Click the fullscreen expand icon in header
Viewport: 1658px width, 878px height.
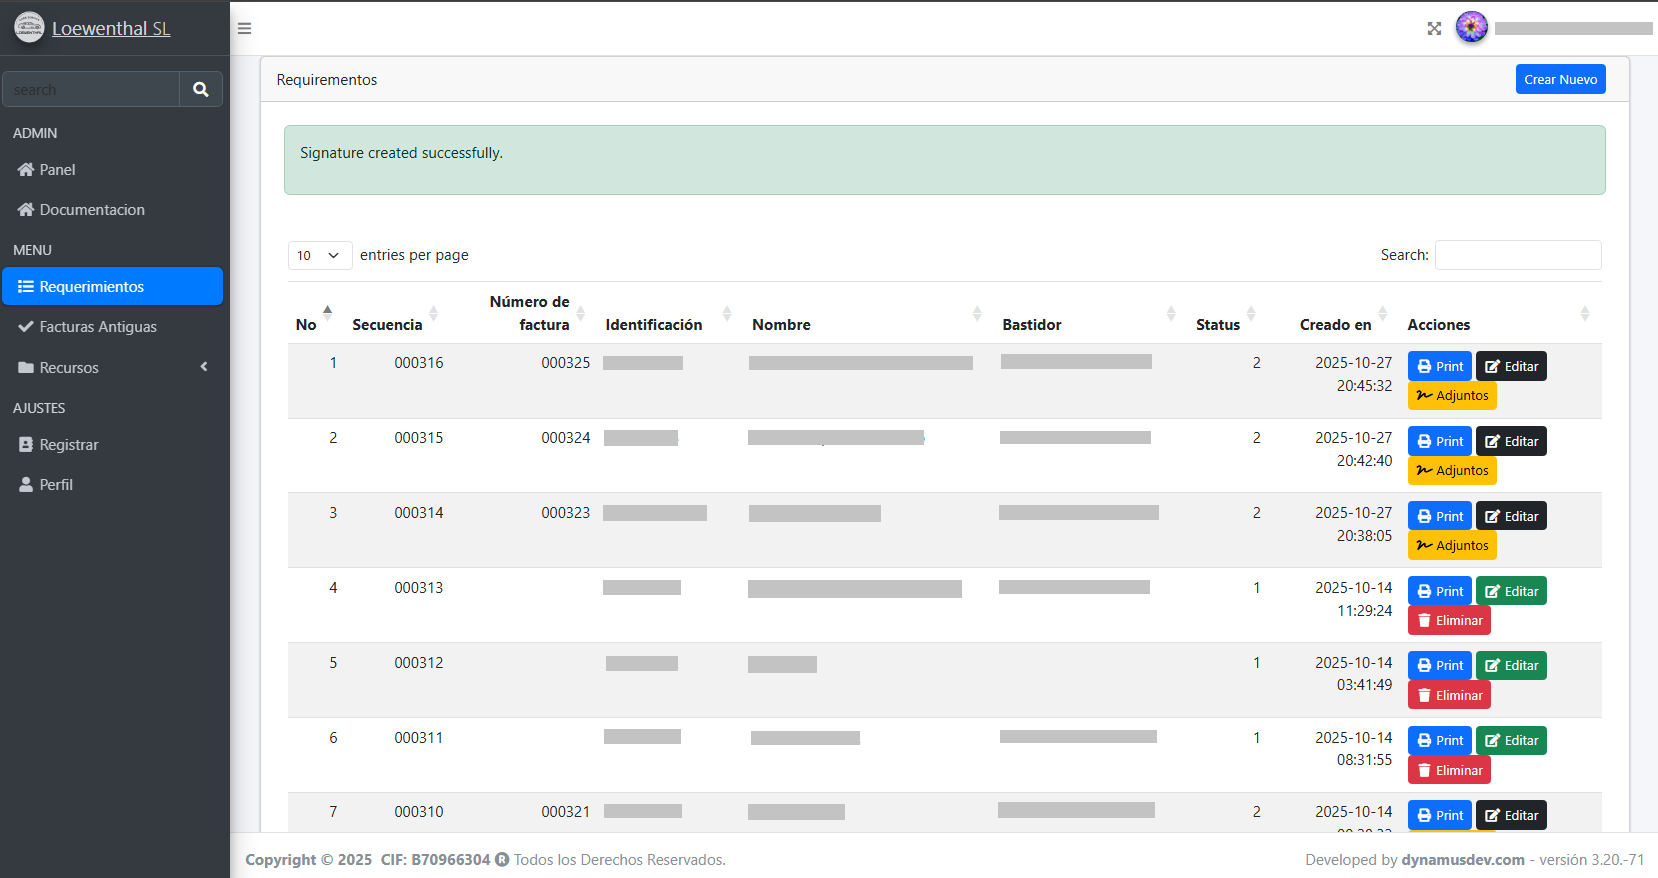[1434, 29]
